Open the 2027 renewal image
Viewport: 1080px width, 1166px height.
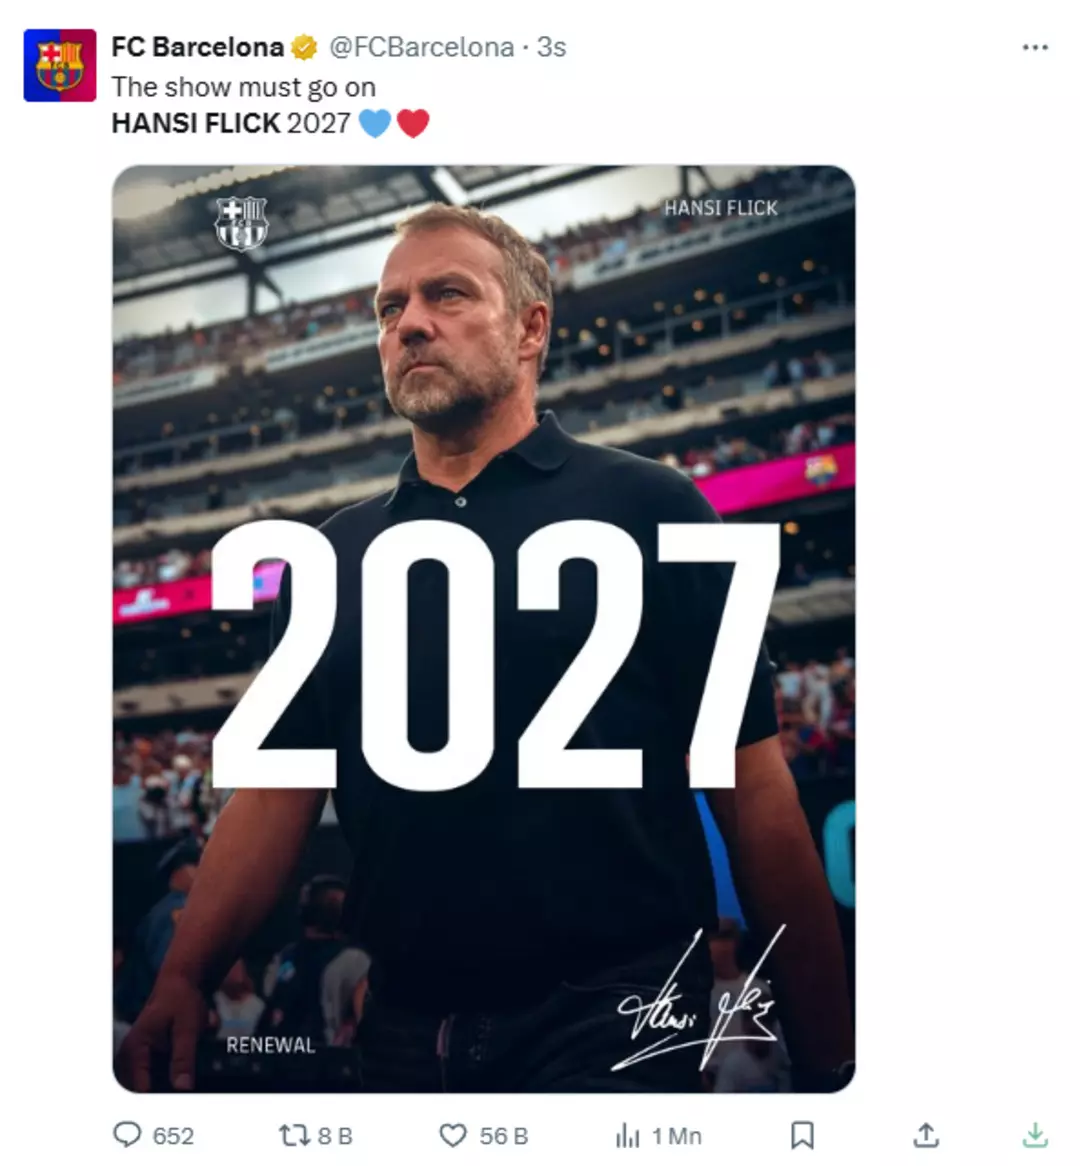tap(483, 628)
